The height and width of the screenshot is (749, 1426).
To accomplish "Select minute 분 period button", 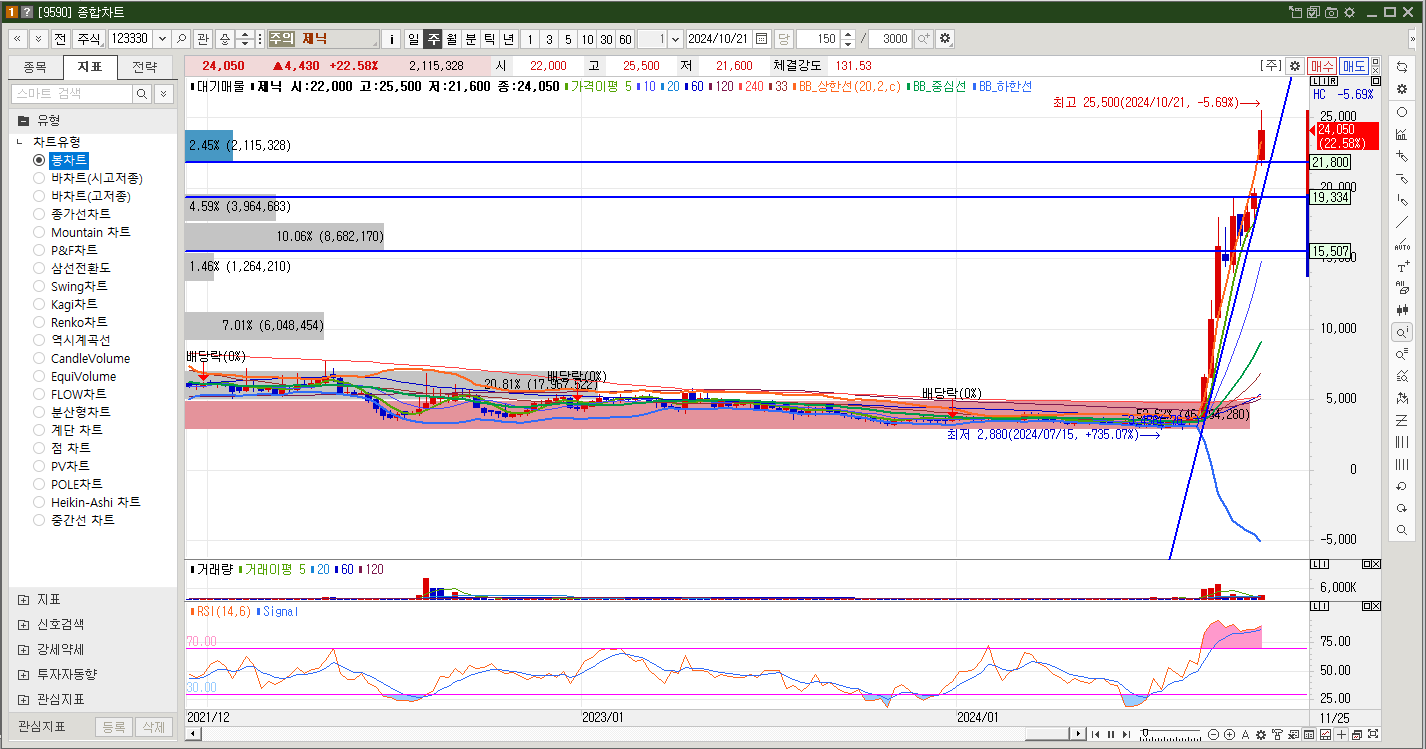I will (470, 39).
